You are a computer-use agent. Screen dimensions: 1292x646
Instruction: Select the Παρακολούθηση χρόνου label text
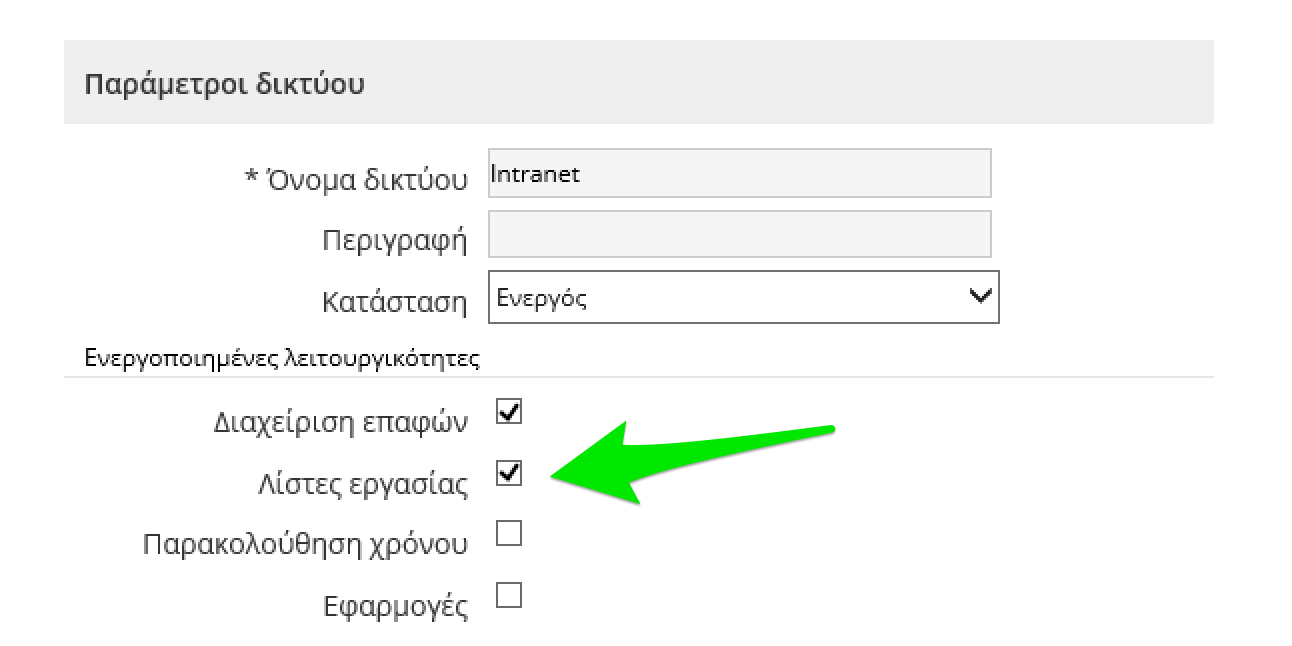305,545
